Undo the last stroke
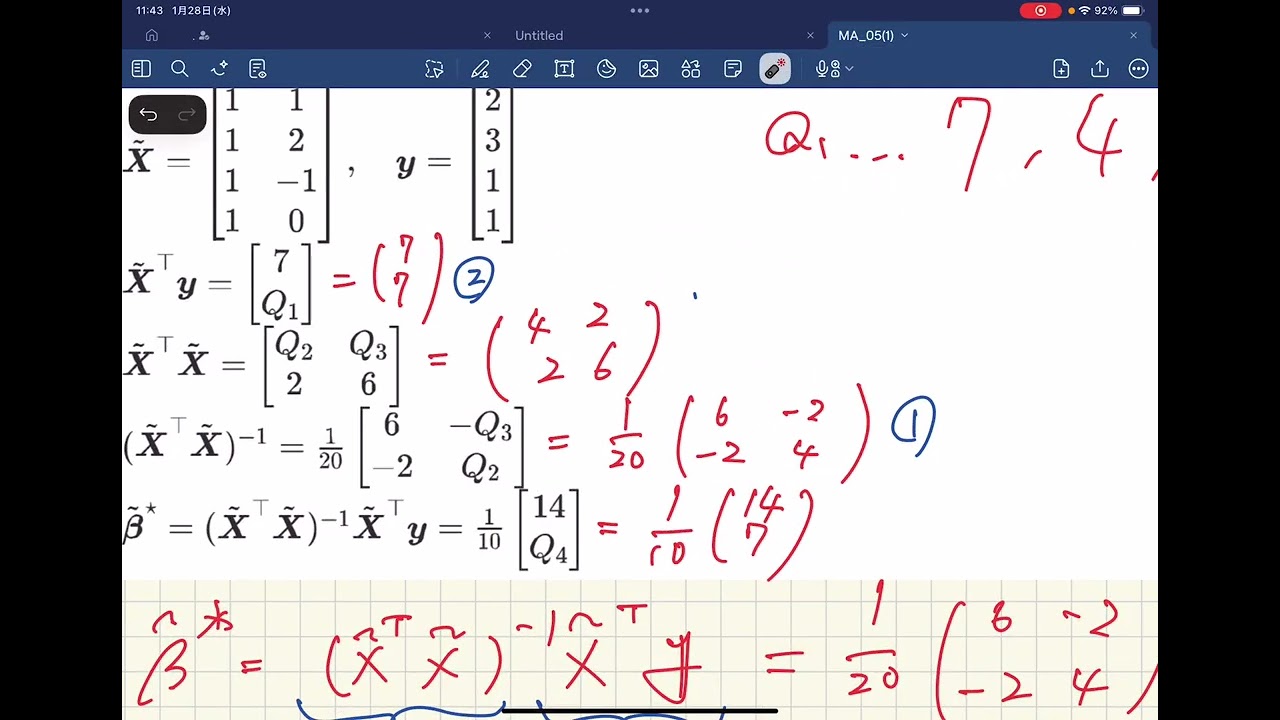 tap(148, 115)
